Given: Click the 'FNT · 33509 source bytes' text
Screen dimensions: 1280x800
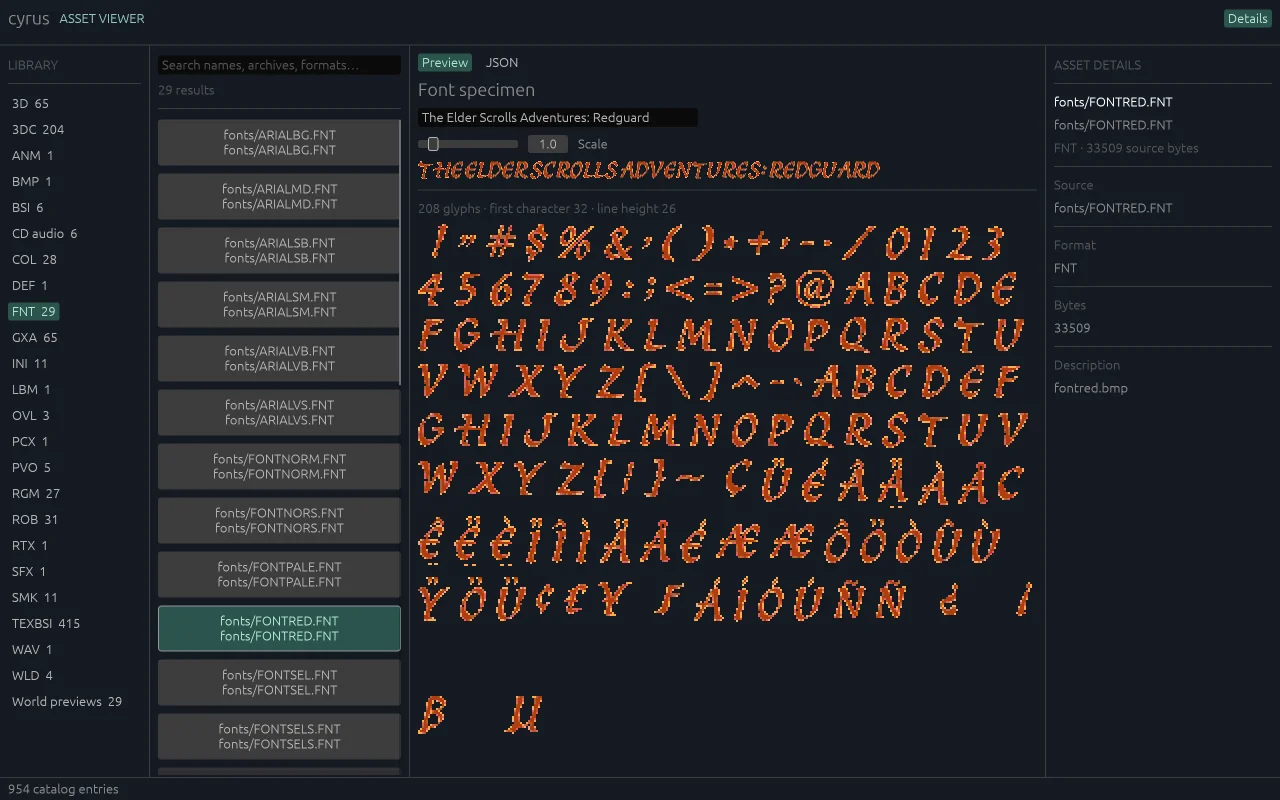Looking at the screenshot, I should (1126, 148).
